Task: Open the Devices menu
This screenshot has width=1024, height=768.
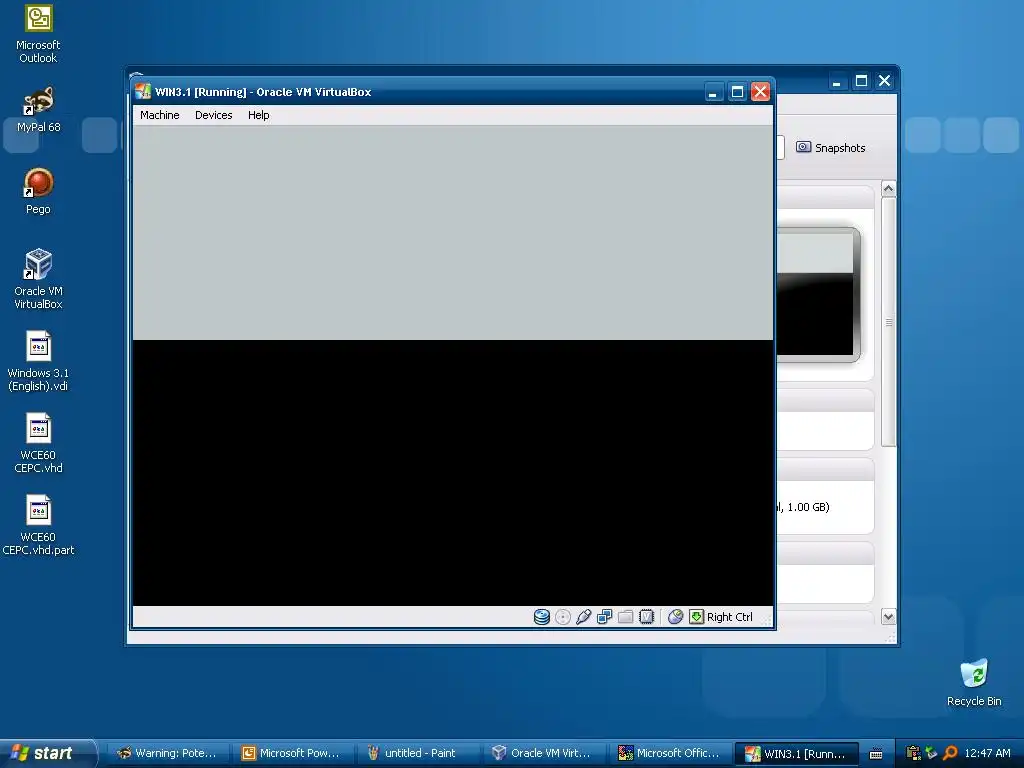Action: click(x=214, y=115)
